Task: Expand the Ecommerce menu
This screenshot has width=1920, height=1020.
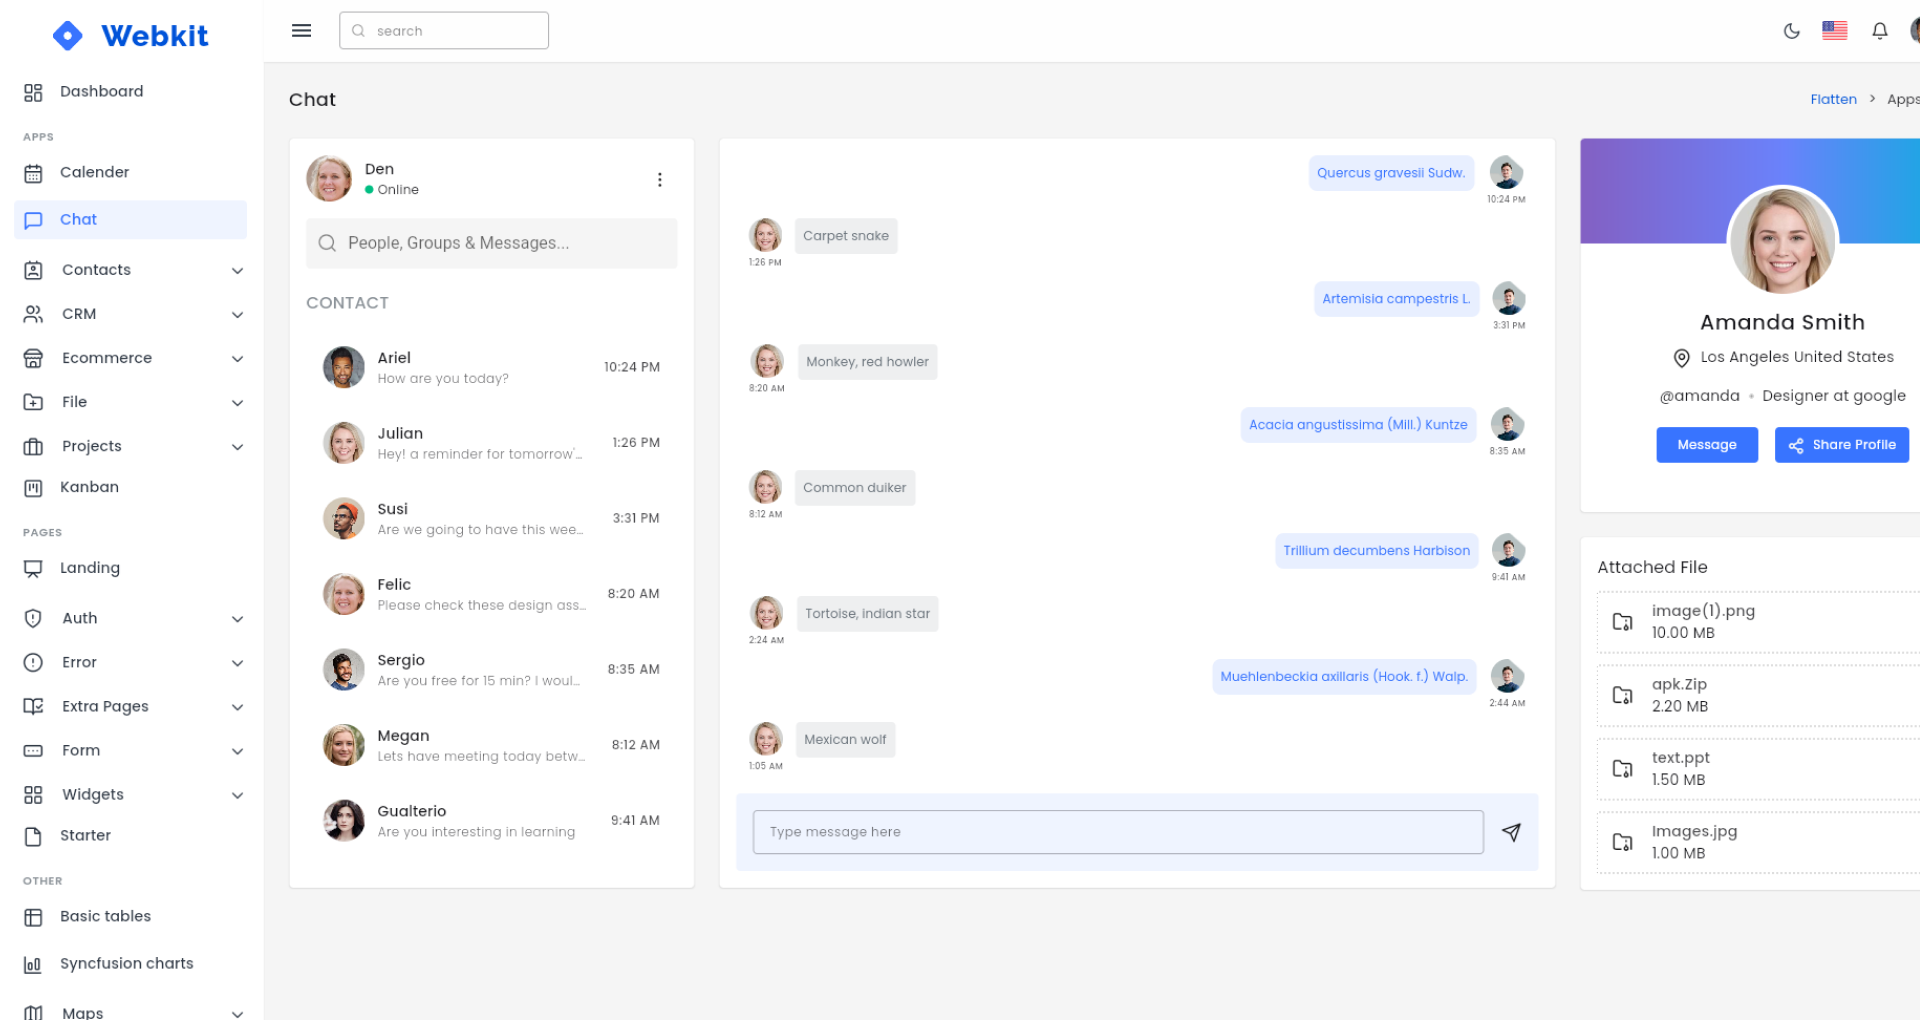Action: click(237, 358)
